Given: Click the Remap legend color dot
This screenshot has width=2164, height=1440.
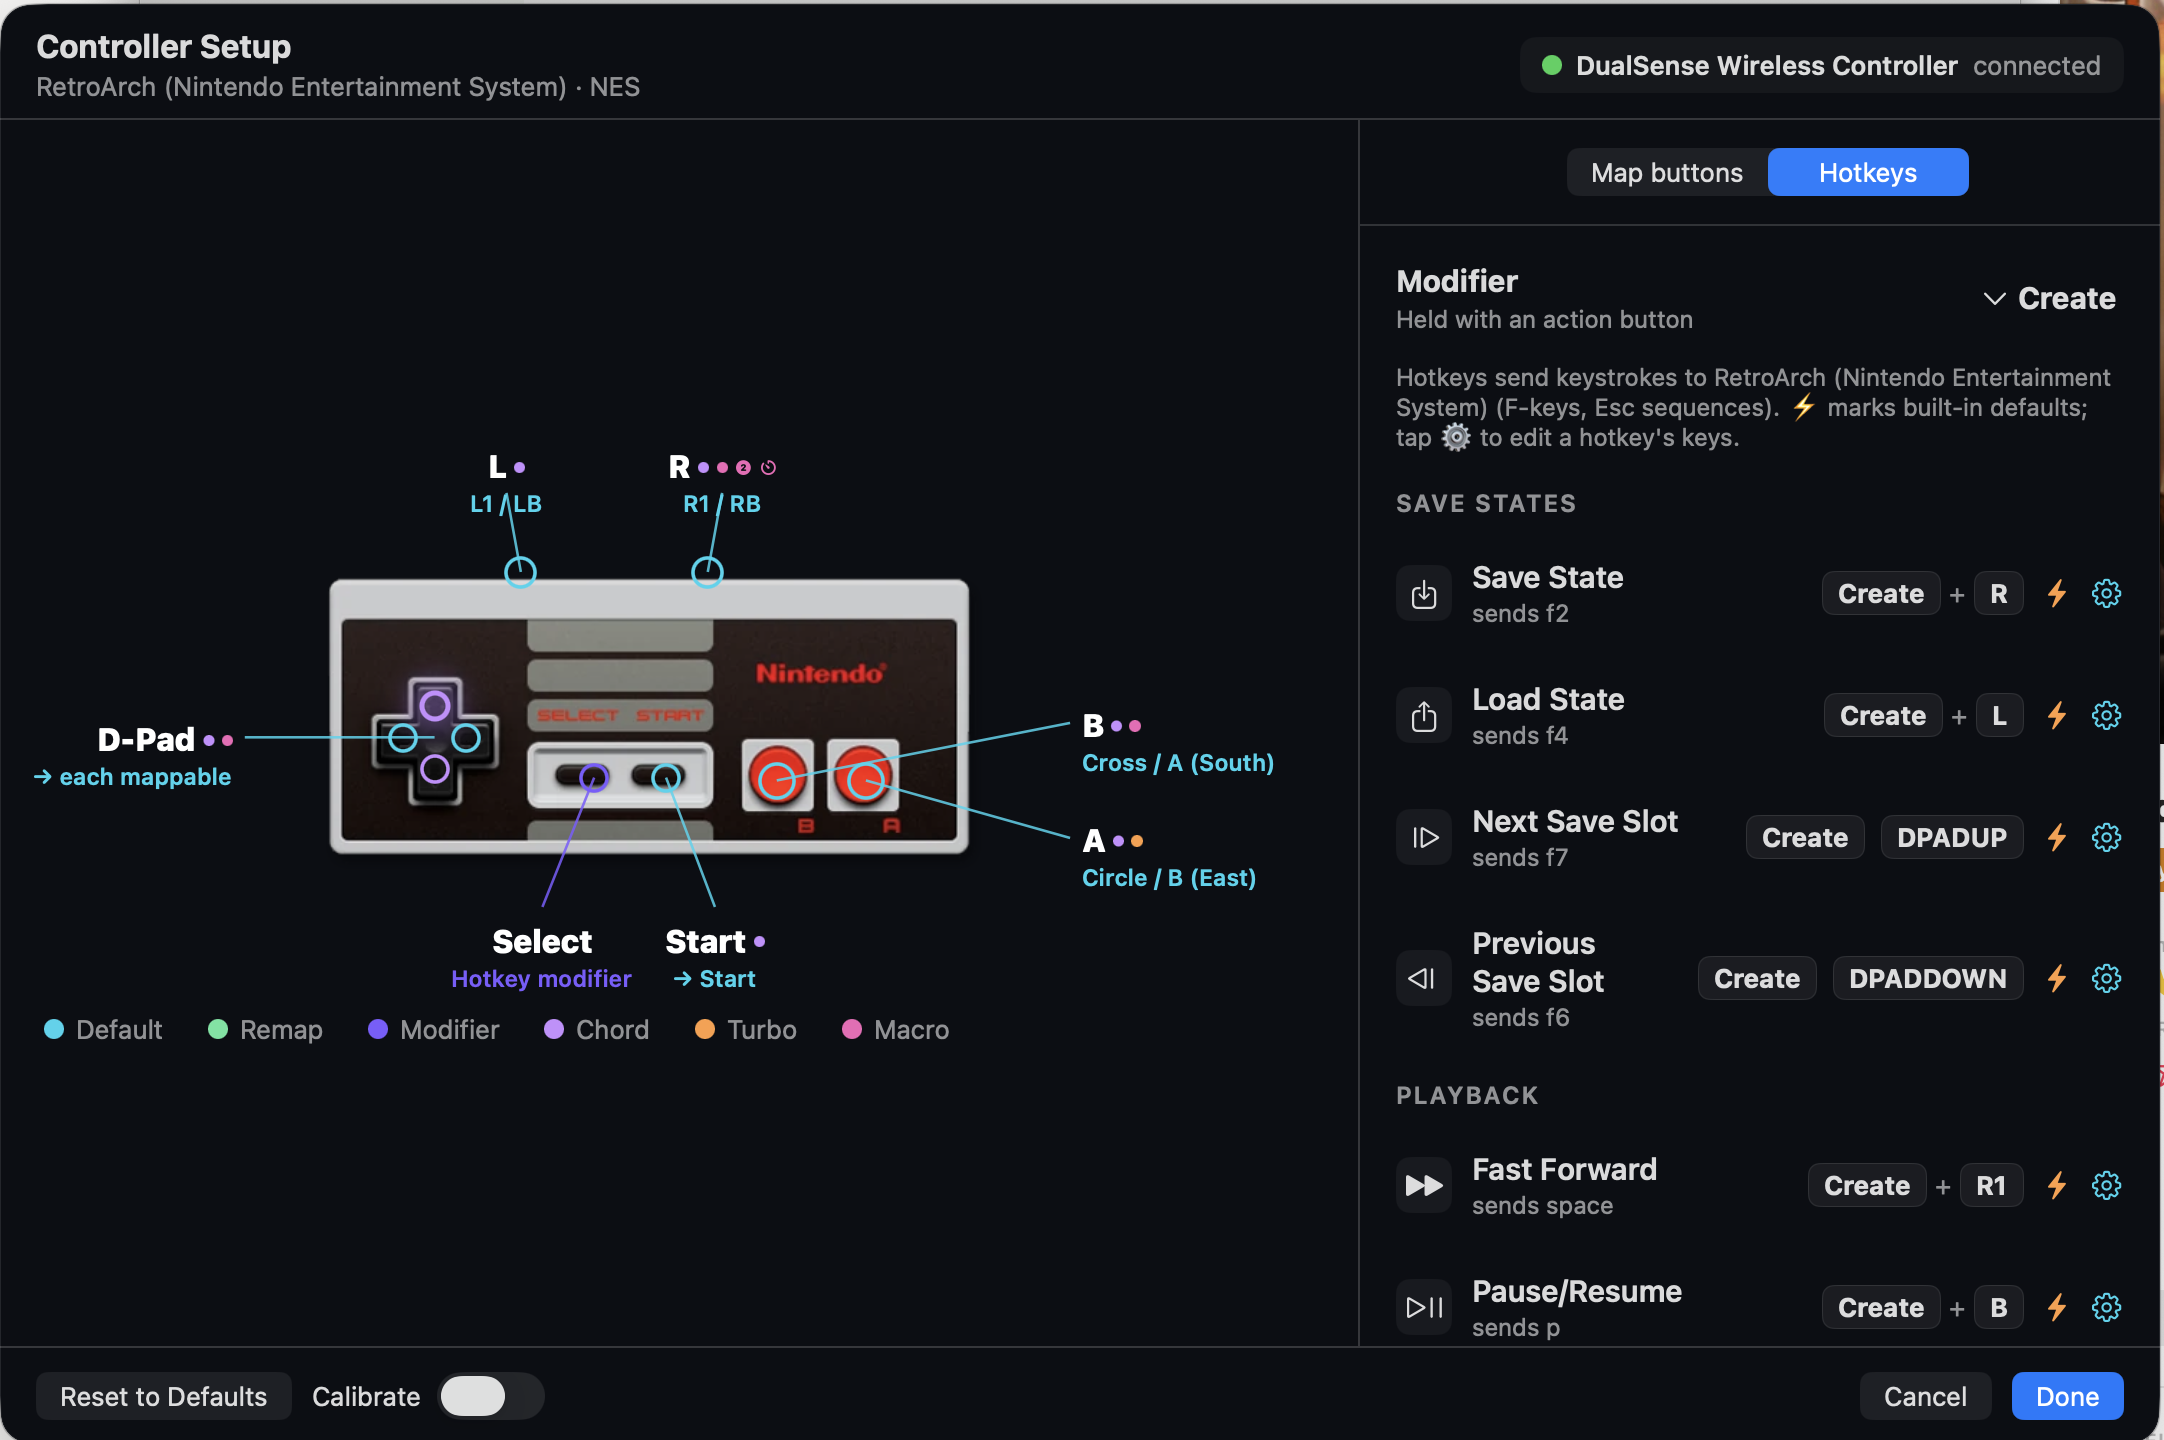Looking at the screenshot, I should tap(218, 1029).
